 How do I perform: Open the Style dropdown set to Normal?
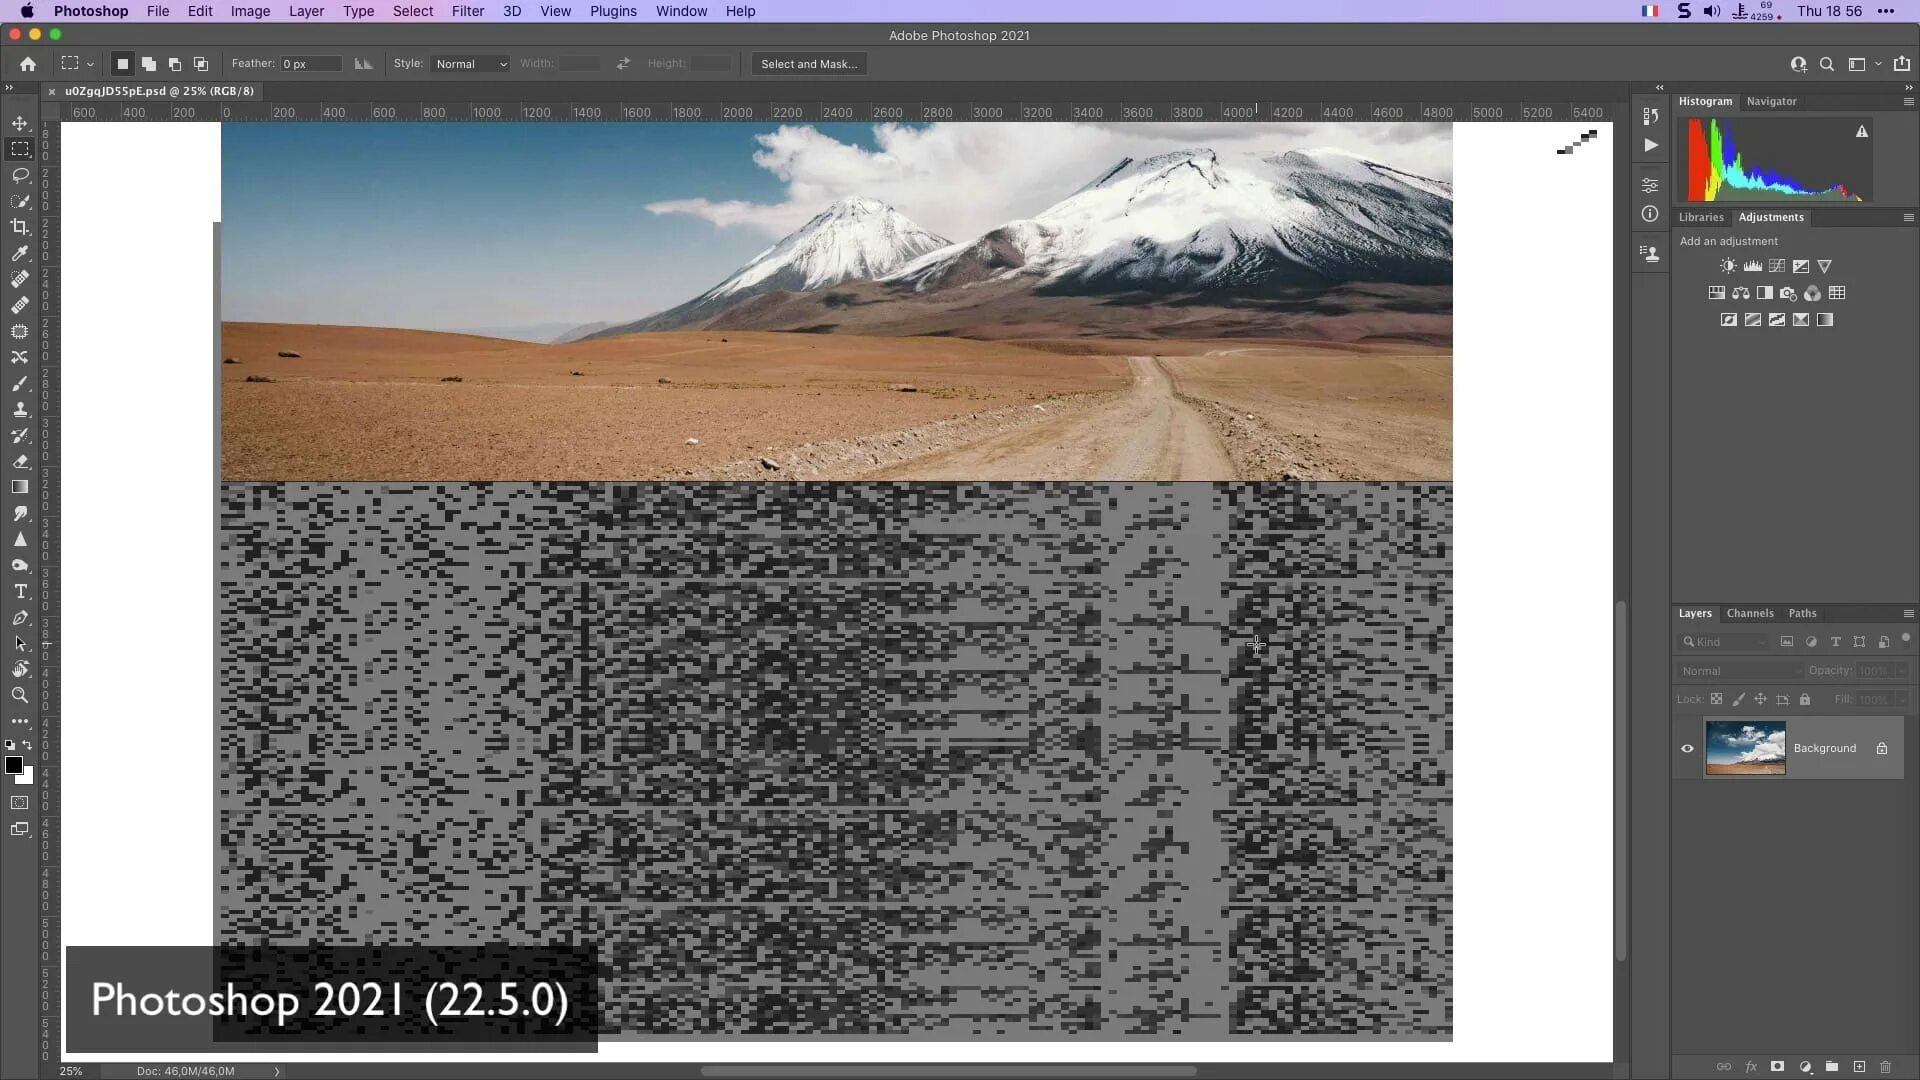(471, 64)
